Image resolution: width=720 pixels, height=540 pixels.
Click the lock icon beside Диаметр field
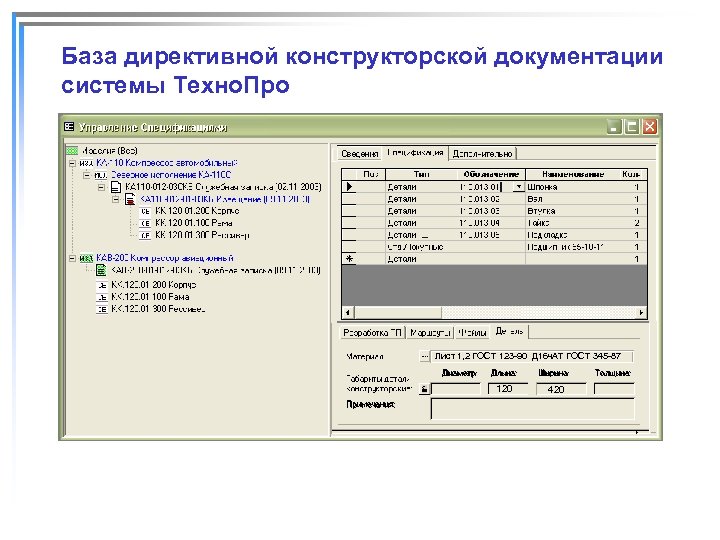(x=424, y=389)
